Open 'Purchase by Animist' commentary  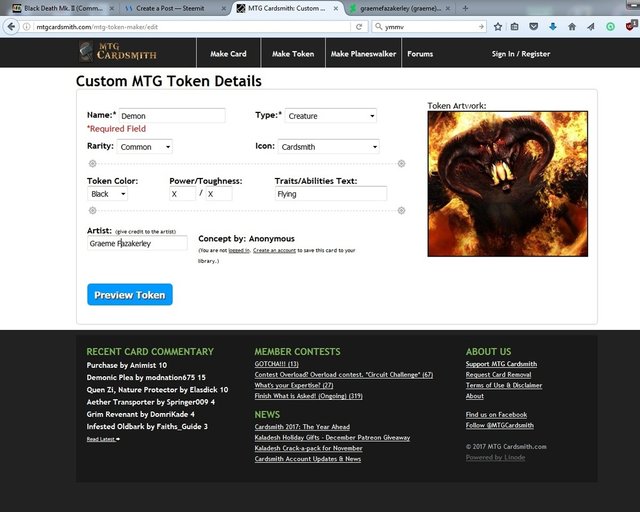tap(127, 365)
